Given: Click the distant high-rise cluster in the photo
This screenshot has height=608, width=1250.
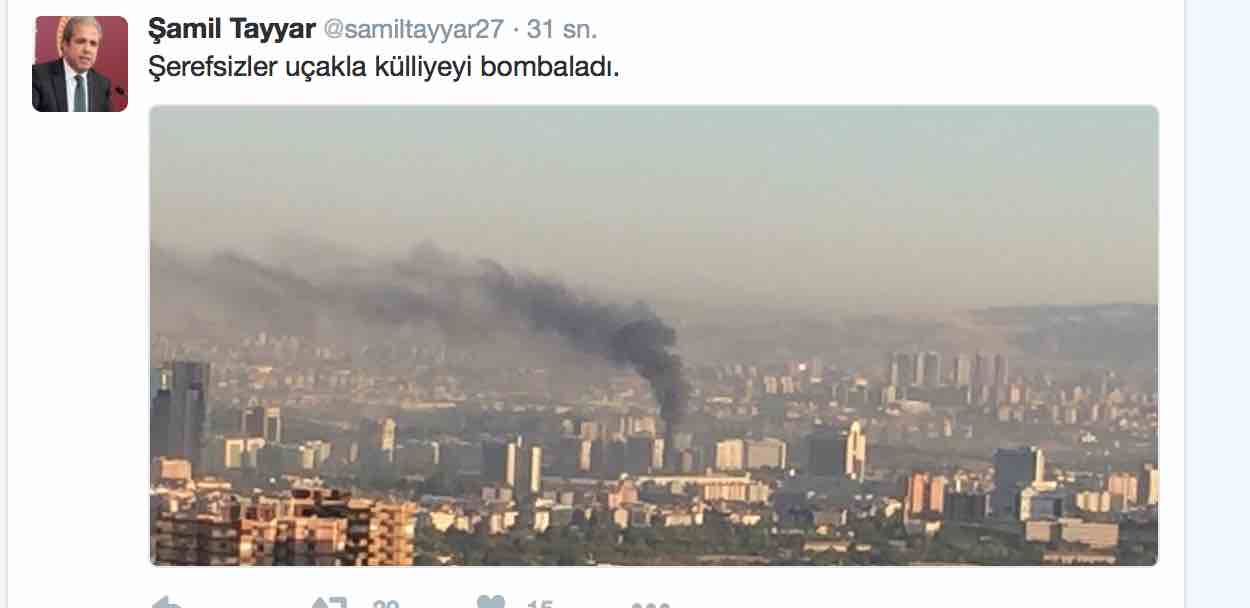Looking at the screenshot, I should [x=945, y=372].
